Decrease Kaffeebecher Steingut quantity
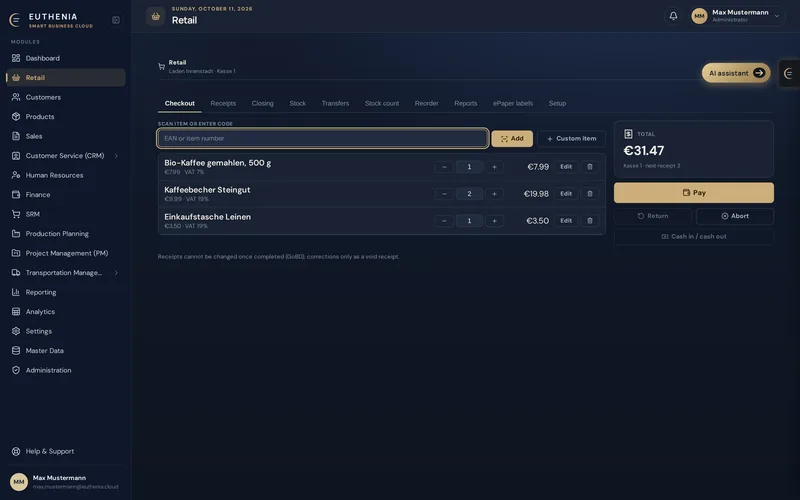The image size is (800, 500). pos(444,194)
